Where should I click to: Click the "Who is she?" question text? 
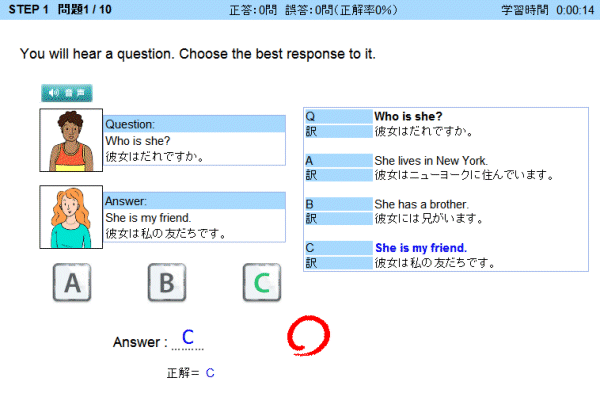pyautogui.click(x=138, y=141)
